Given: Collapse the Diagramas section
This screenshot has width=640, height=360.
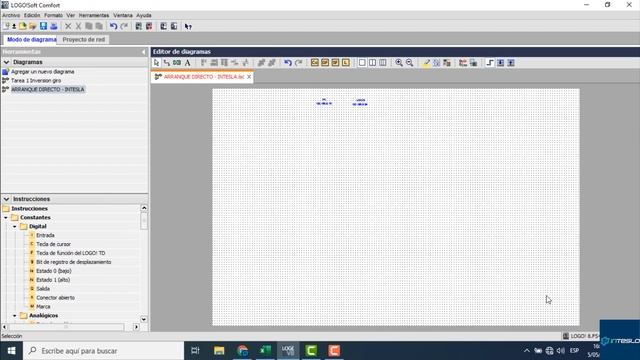Looking at the screenshot, I should point(6,62).
